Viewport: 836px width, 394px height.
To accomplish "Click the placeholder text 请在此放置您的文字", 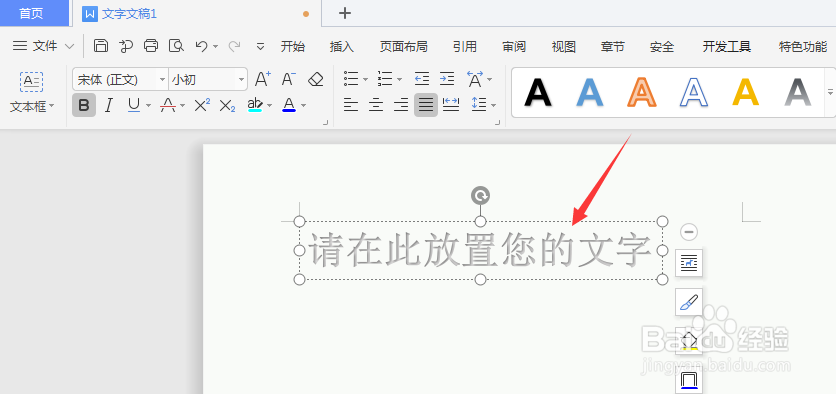I will coord(480,250).
